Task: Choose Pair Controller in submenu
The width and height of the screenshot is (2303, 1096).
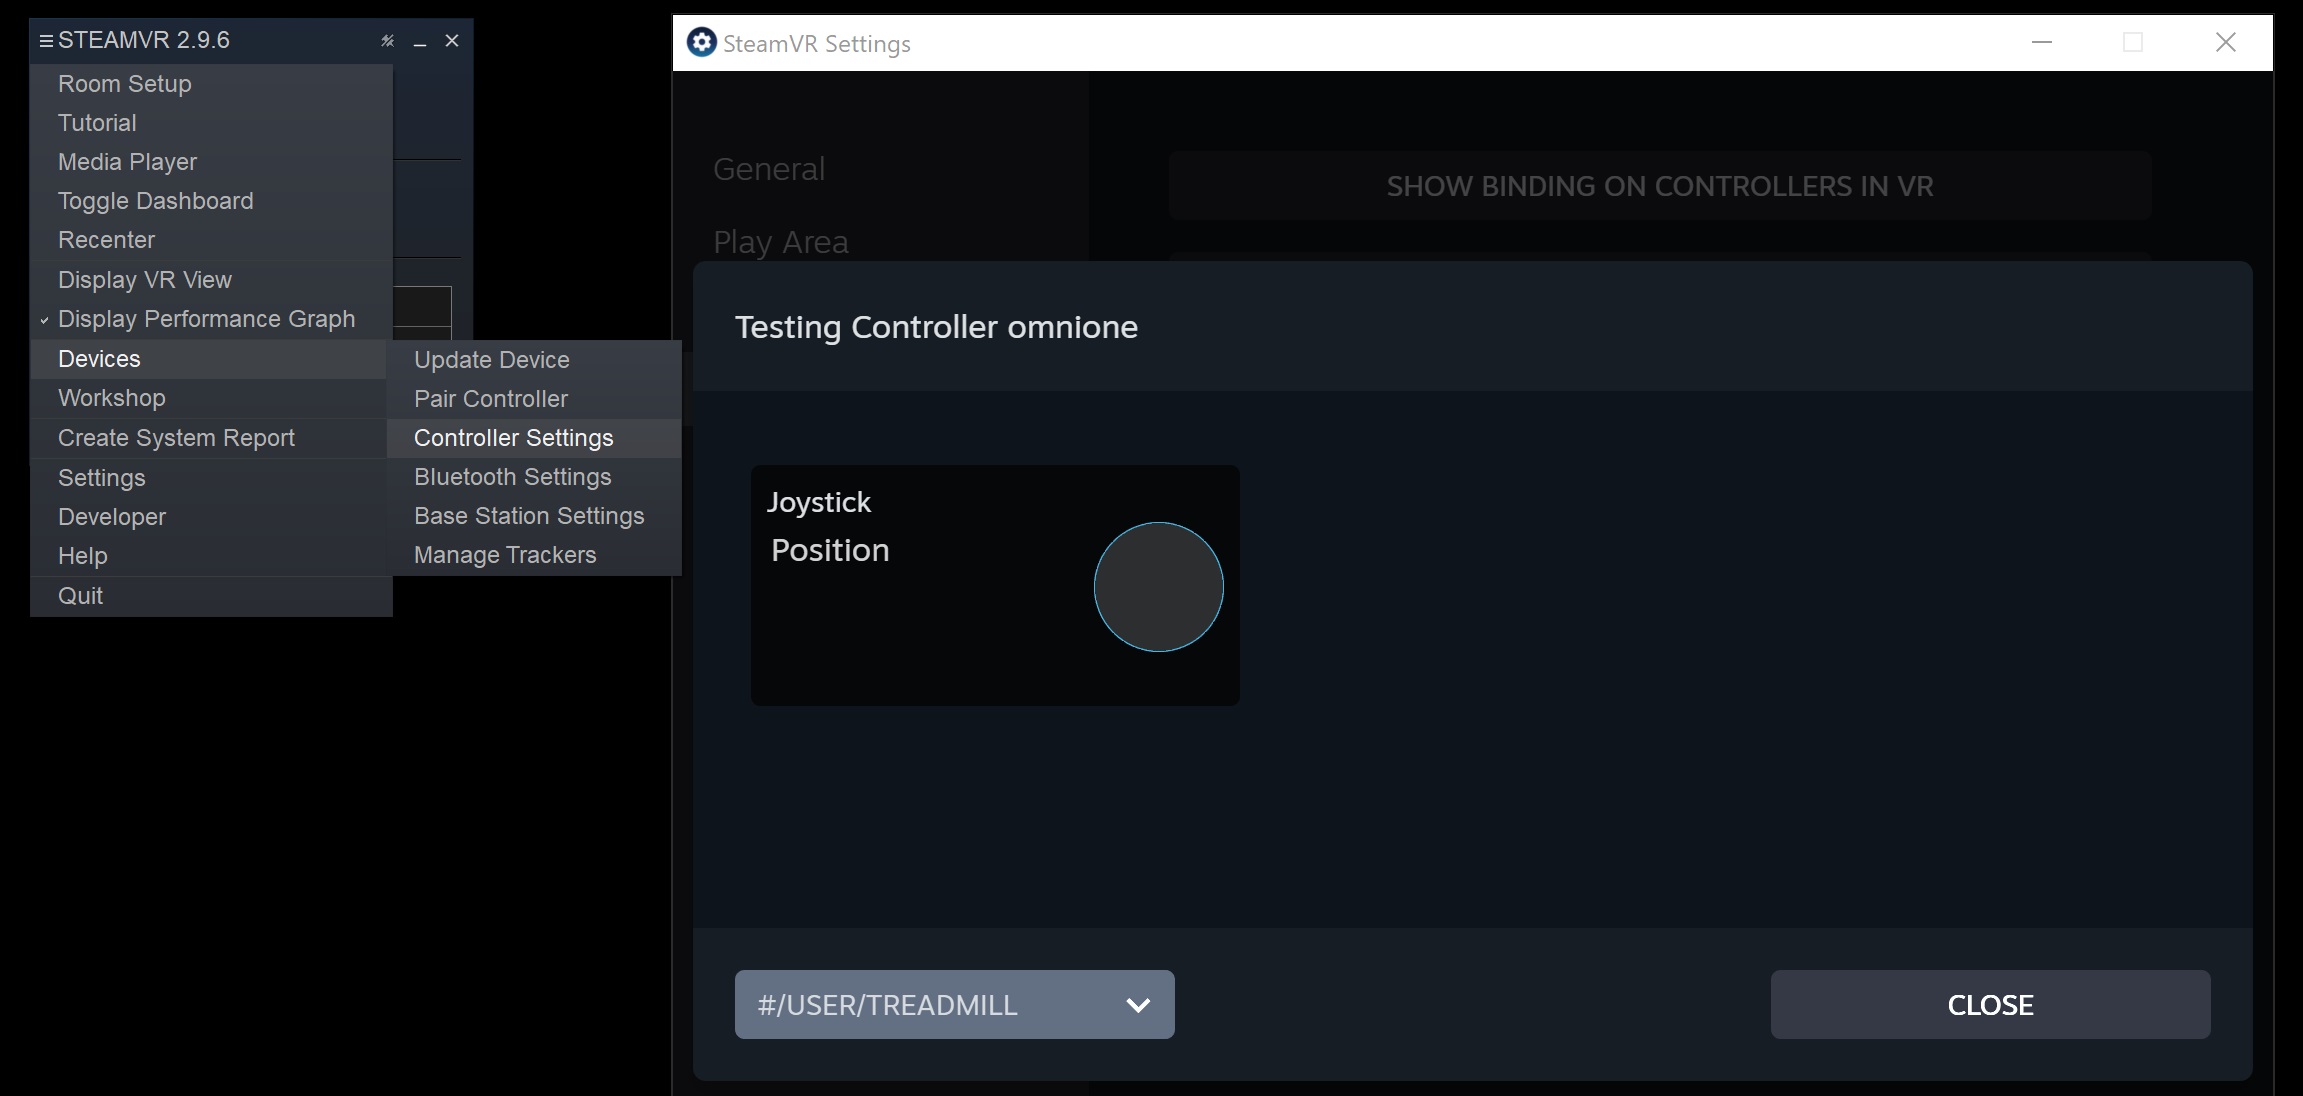Action: 534,399
